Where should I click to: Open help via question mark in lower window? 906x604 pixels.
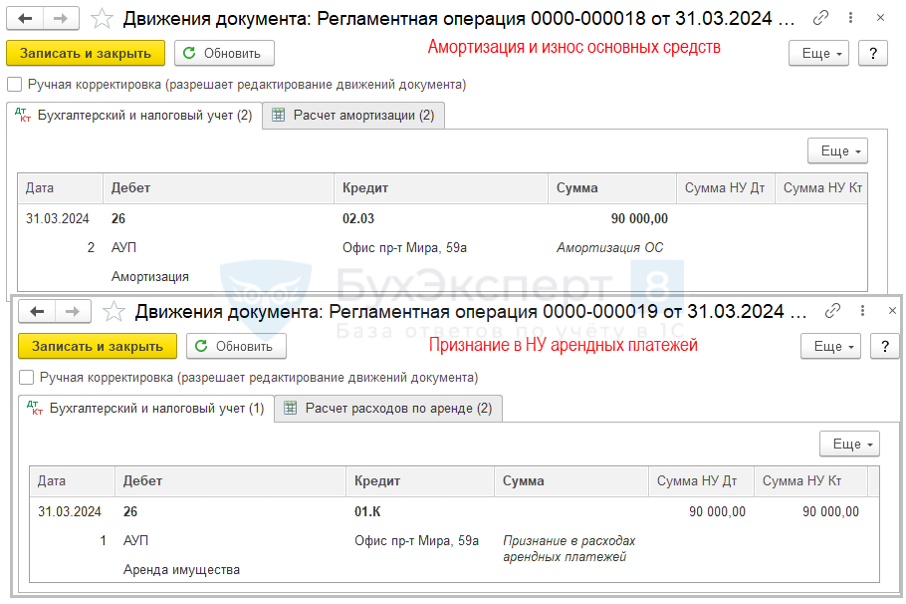tap(884, 346)
